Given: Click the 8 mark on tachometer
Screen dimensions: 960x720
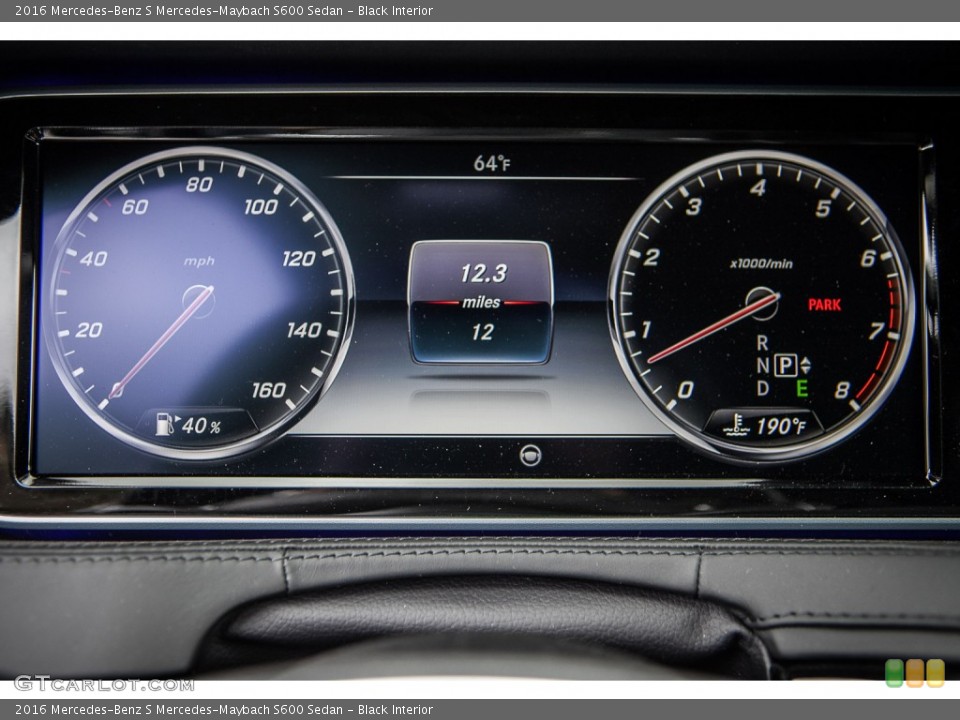Looking at the screenshot, I should (843, 390).
